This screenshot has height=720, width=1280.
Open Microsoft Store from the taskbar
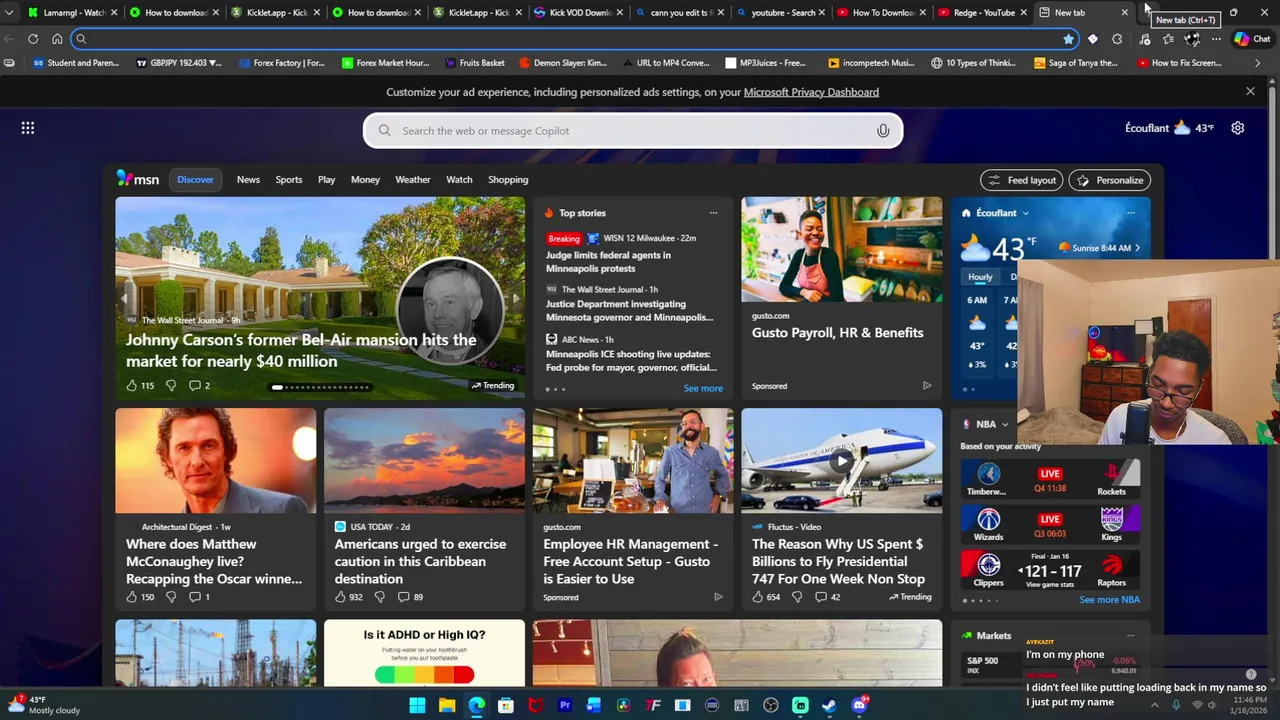tap(506, 706)
